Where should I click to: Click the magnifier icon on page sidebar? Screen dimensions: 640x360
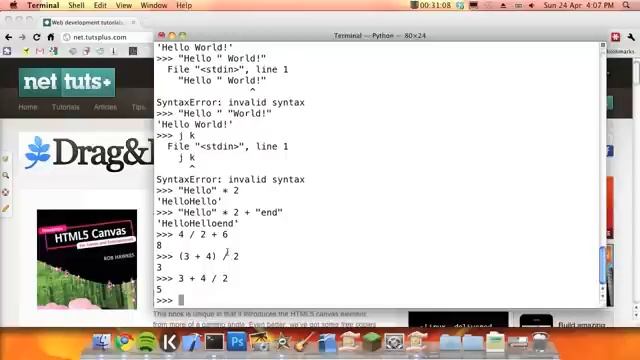point(5,175)
